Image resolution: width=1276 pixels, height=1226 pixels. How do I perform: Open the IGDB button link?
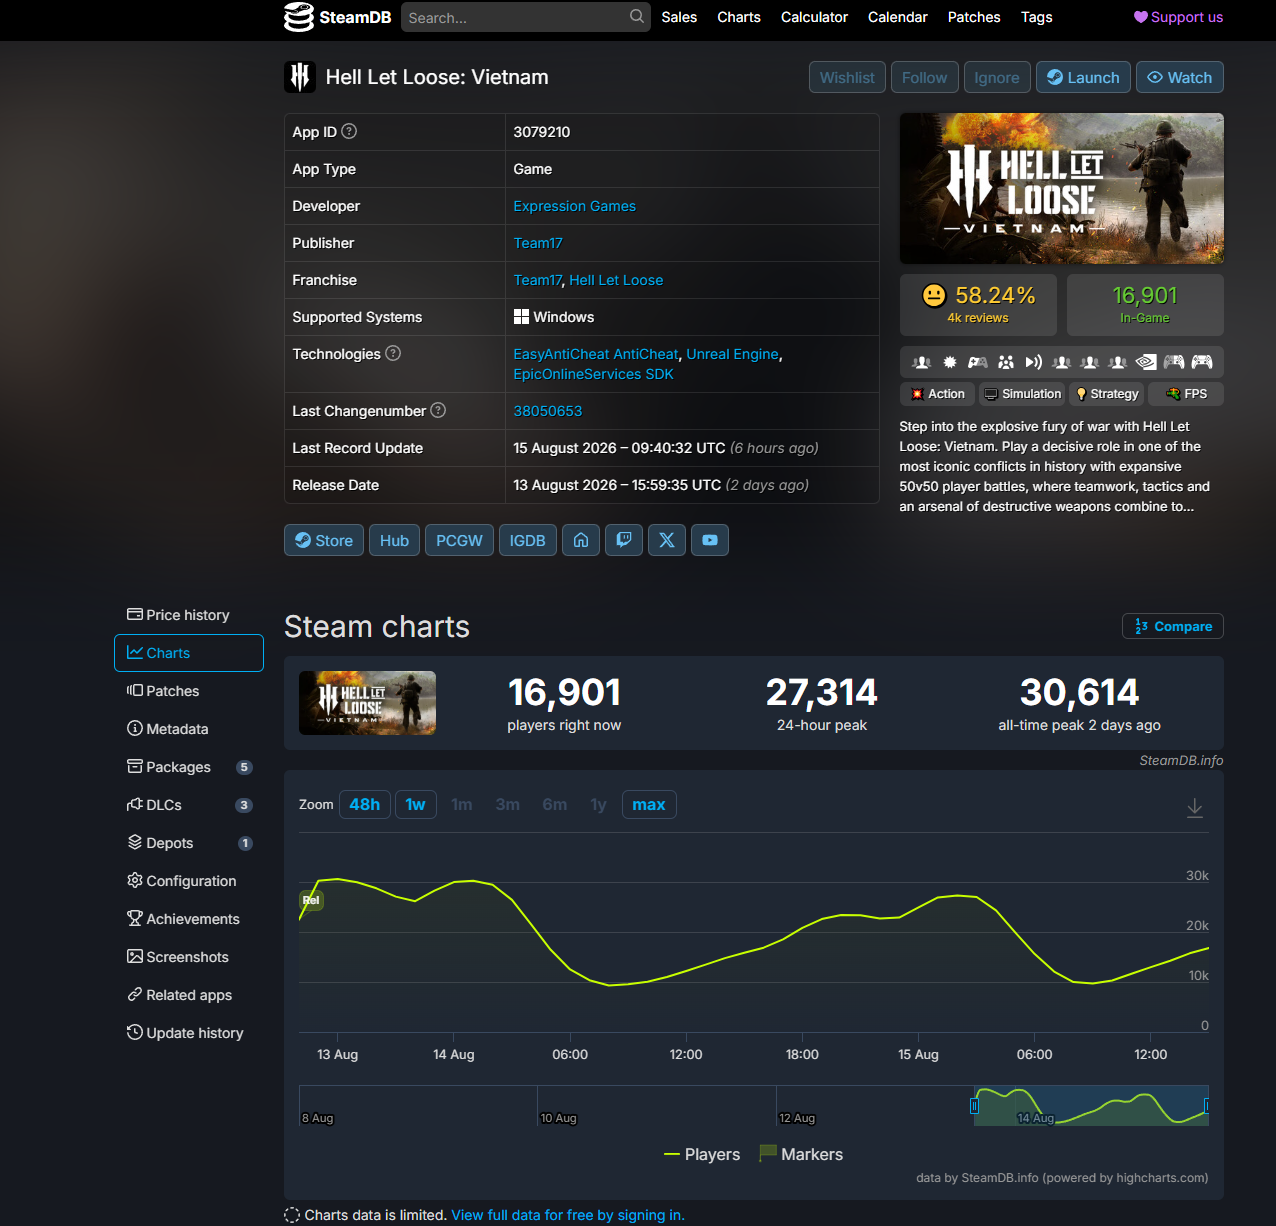528,540
